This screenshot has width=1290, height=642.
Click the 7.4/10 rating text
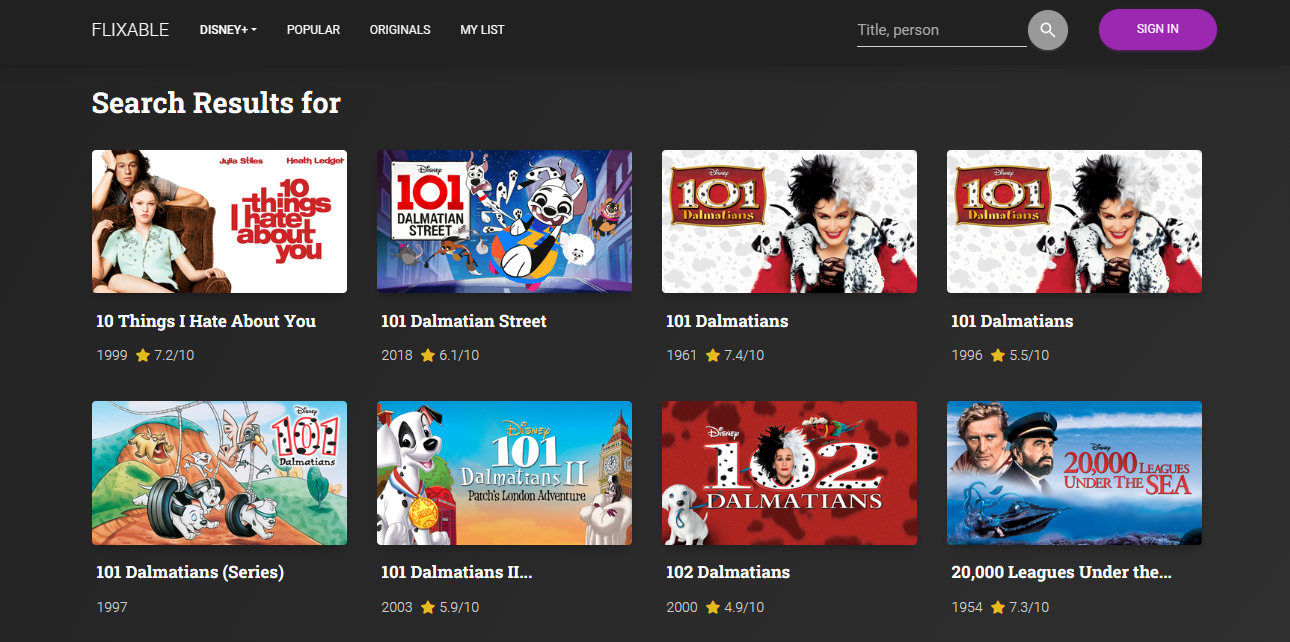point(744,355)
